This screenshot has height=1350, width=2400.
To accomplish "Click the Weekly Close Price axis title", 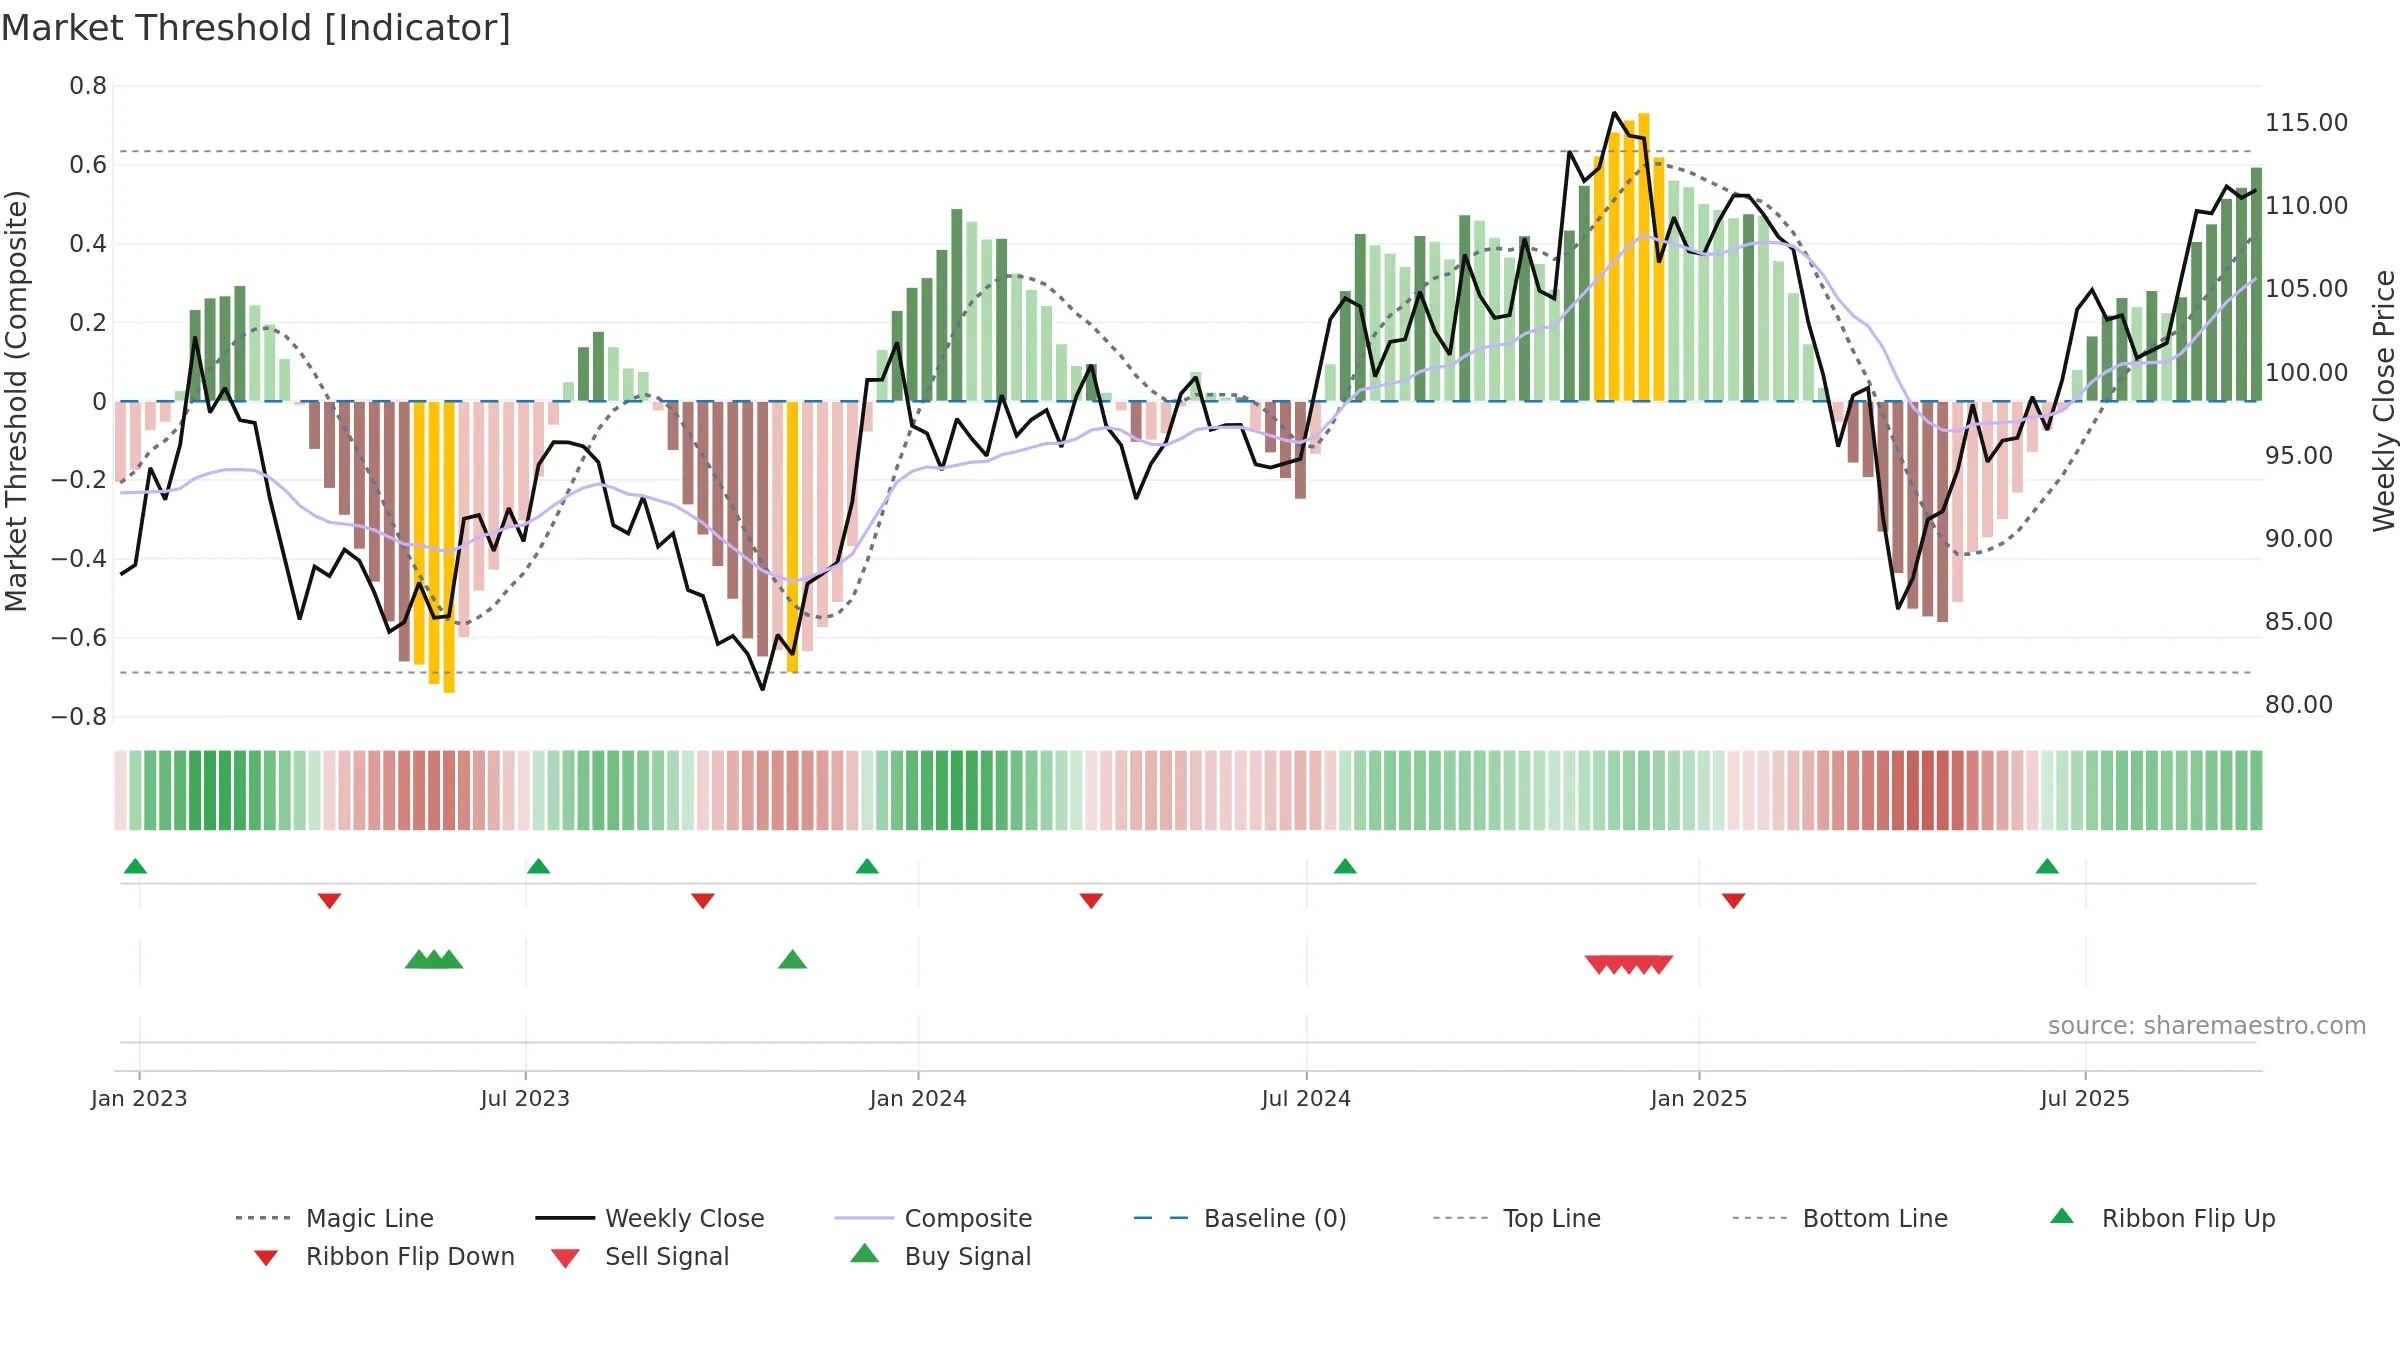I will point(2385,401).
